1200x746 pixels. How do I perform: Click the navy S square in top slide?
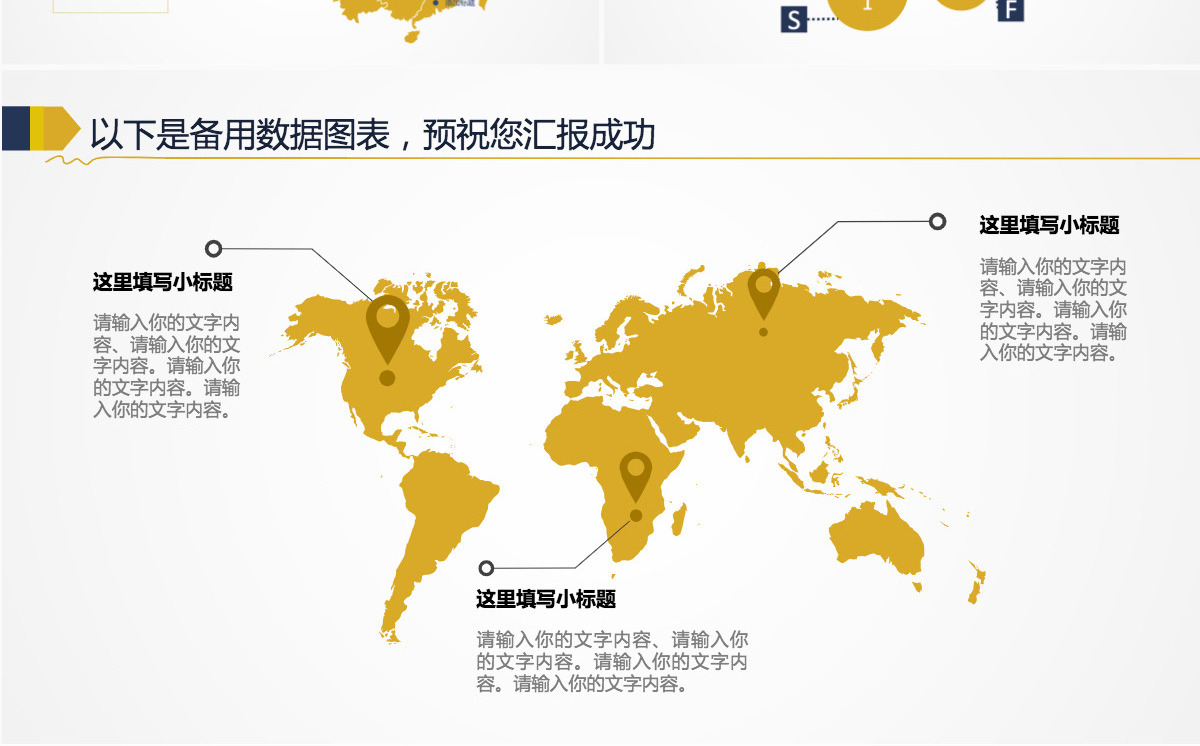pos(794,19)
